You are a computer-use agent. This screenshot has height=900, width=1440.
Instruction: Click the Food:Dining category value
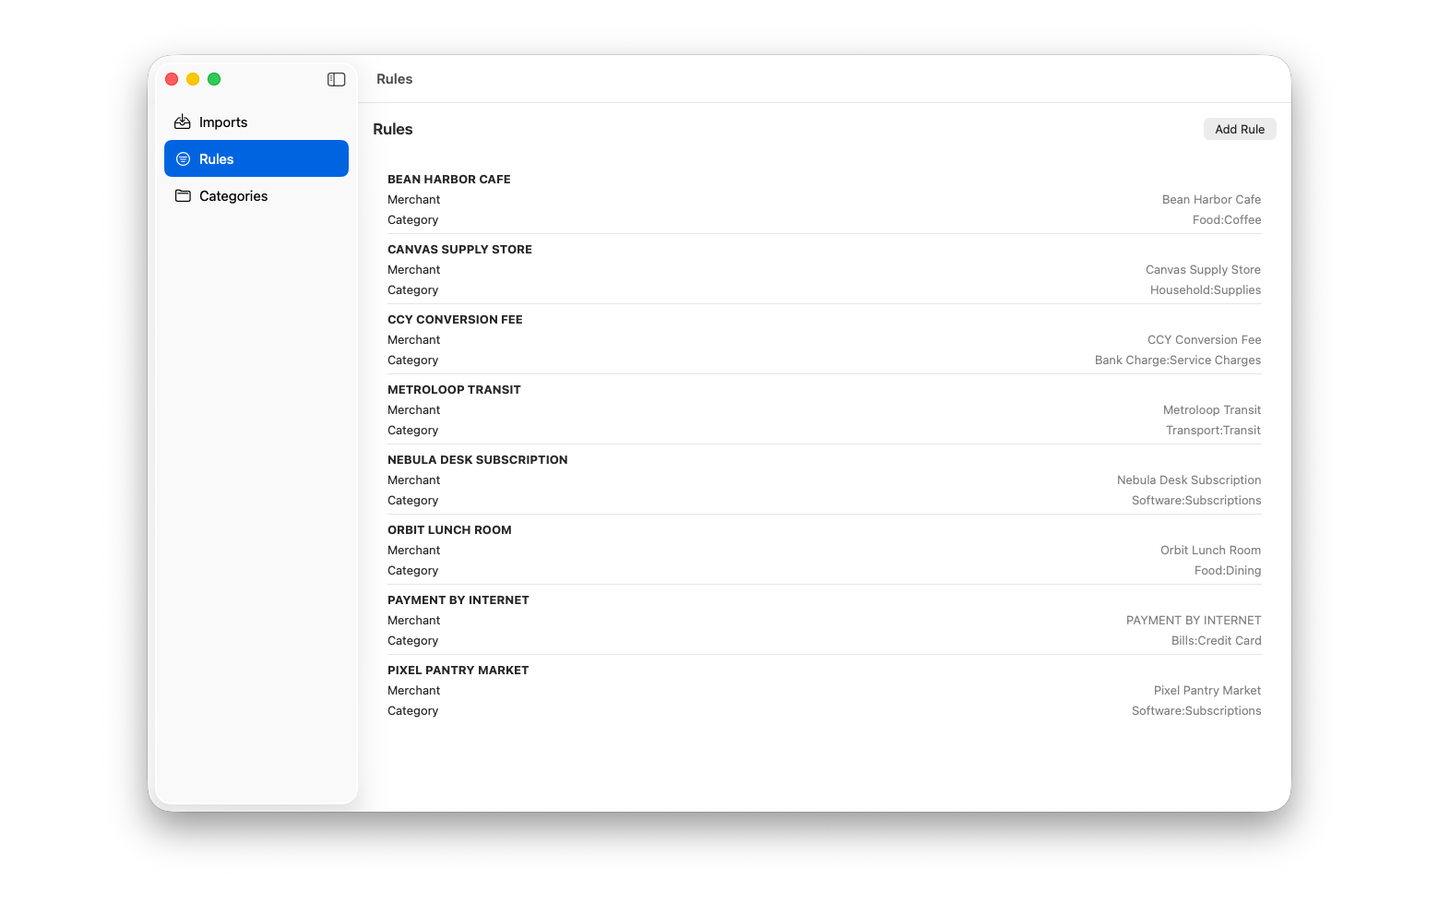coord(1227,570)
